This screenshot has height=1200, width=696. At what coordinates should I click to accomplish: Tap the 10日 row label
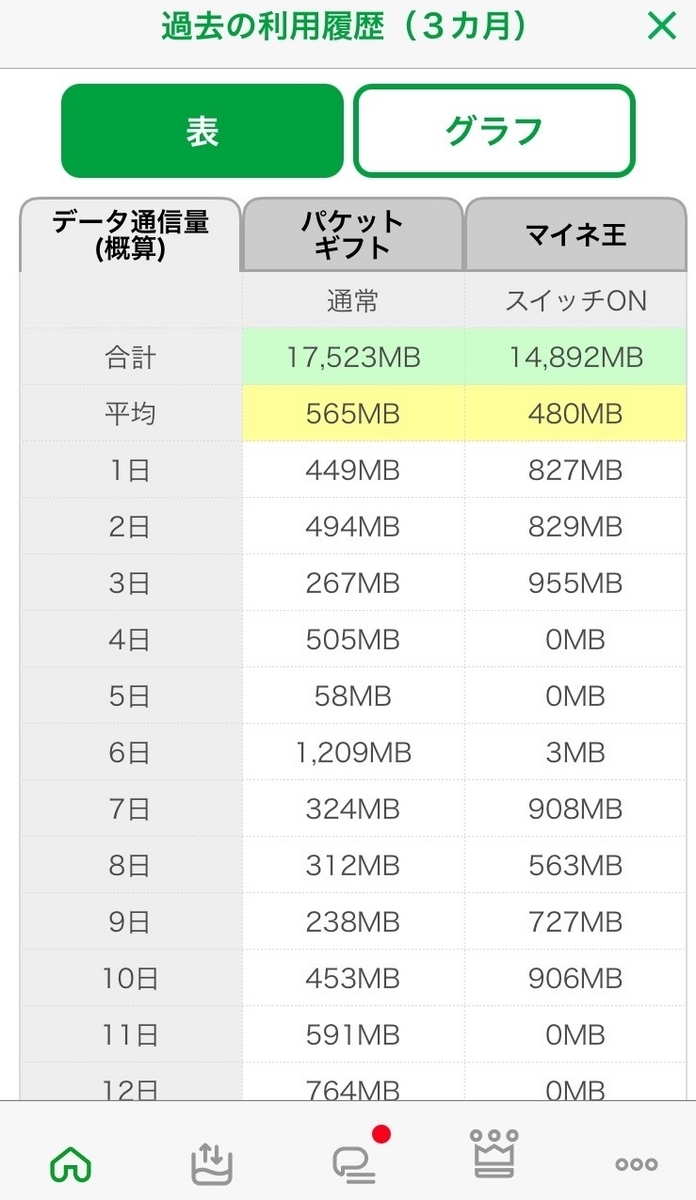130,978
